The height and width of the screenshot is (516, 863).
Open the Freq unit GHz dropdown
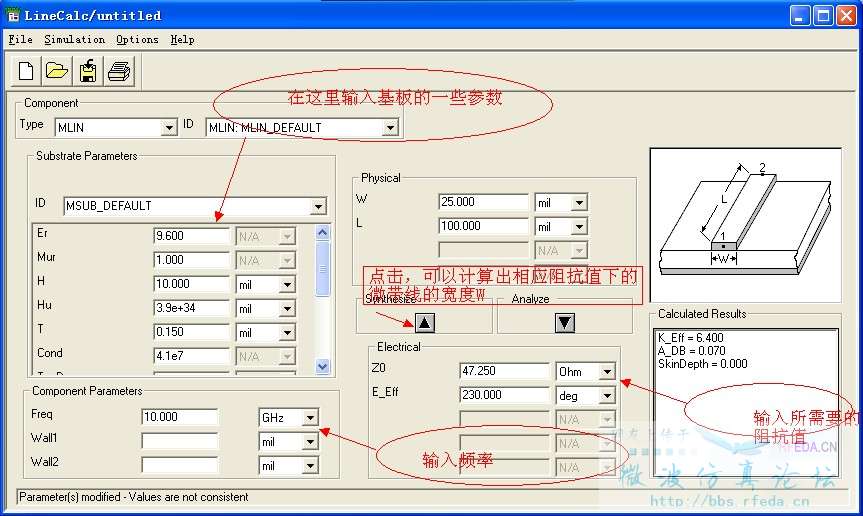click(310, 418)
